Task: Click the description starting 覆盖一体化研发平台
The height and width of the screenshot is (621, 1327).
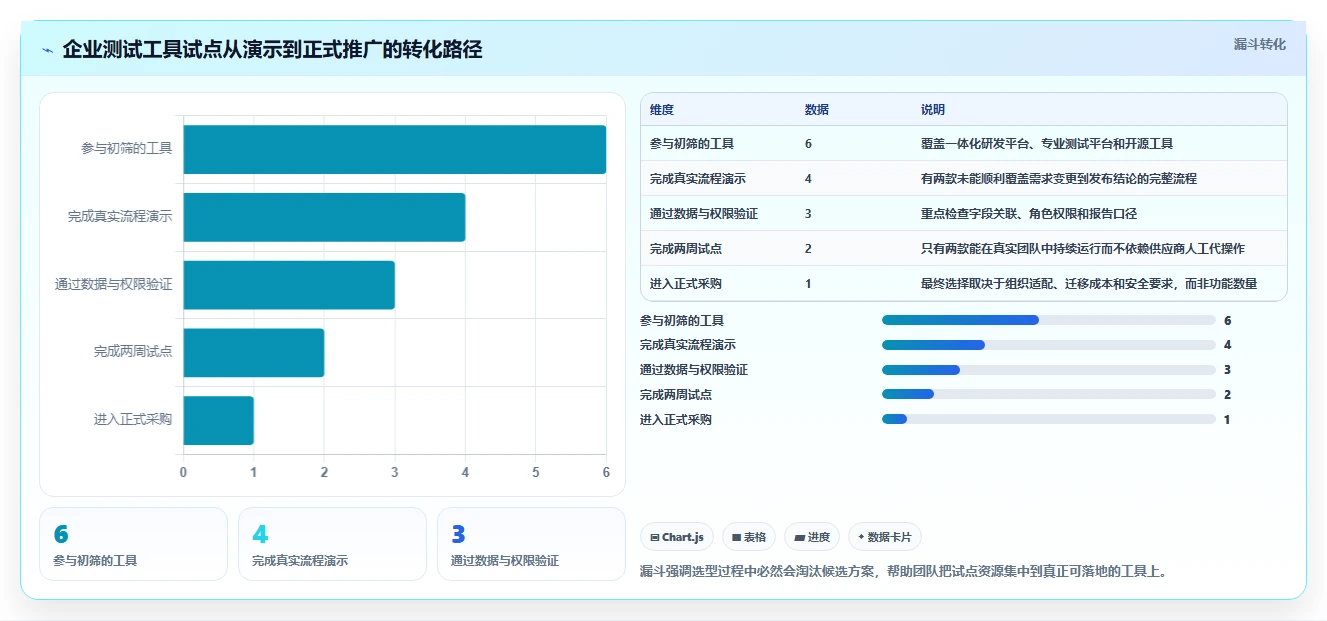Action: point(1047,144)
